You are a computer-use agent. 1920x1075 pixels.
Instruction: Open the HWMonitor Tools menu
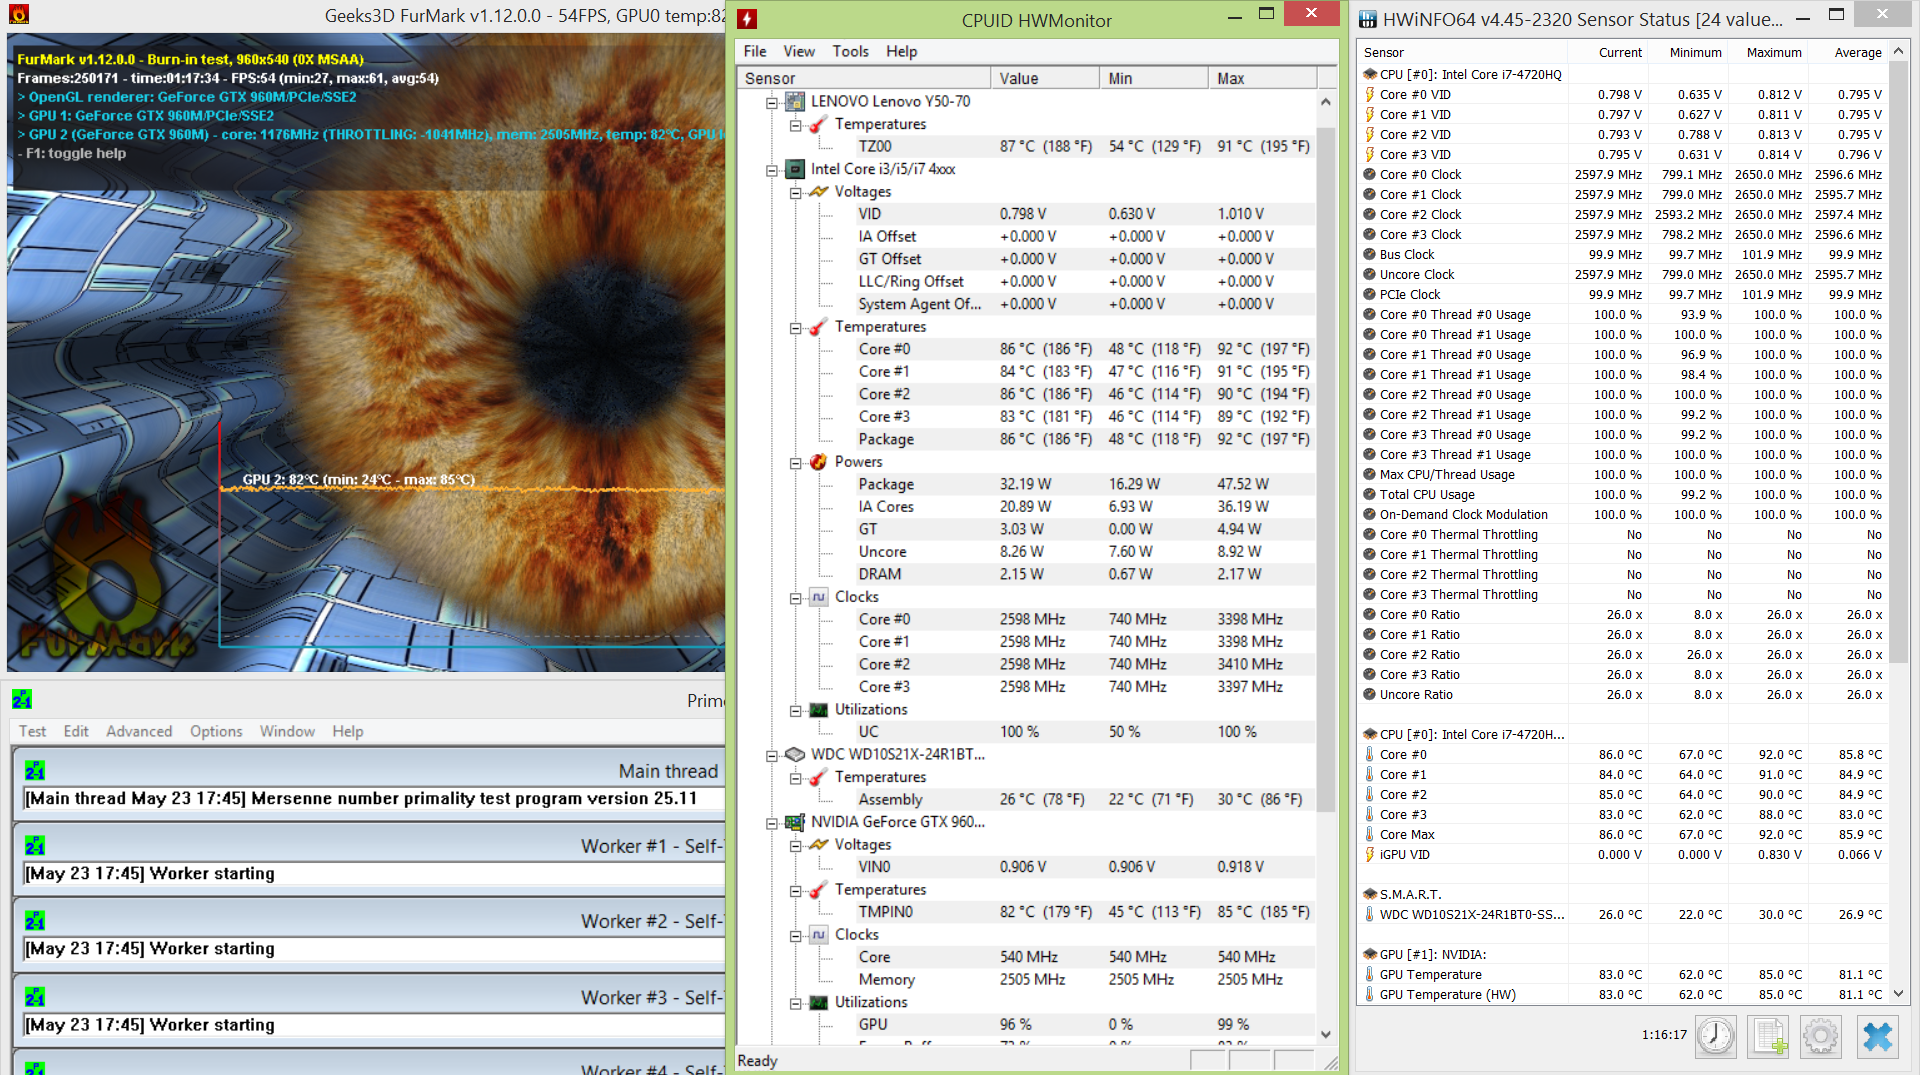(x=851, y=51)
